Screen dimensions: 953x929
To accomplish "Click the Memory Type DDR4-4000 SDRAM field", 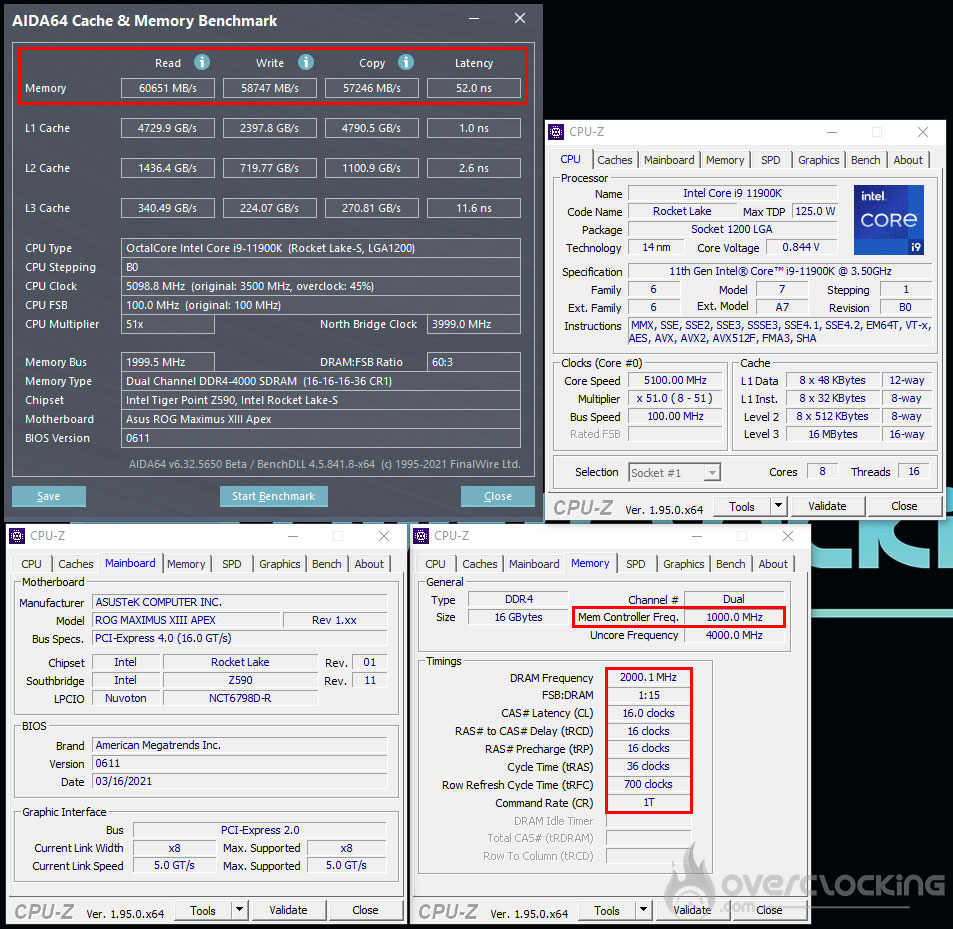I will [x=321, y=381].
